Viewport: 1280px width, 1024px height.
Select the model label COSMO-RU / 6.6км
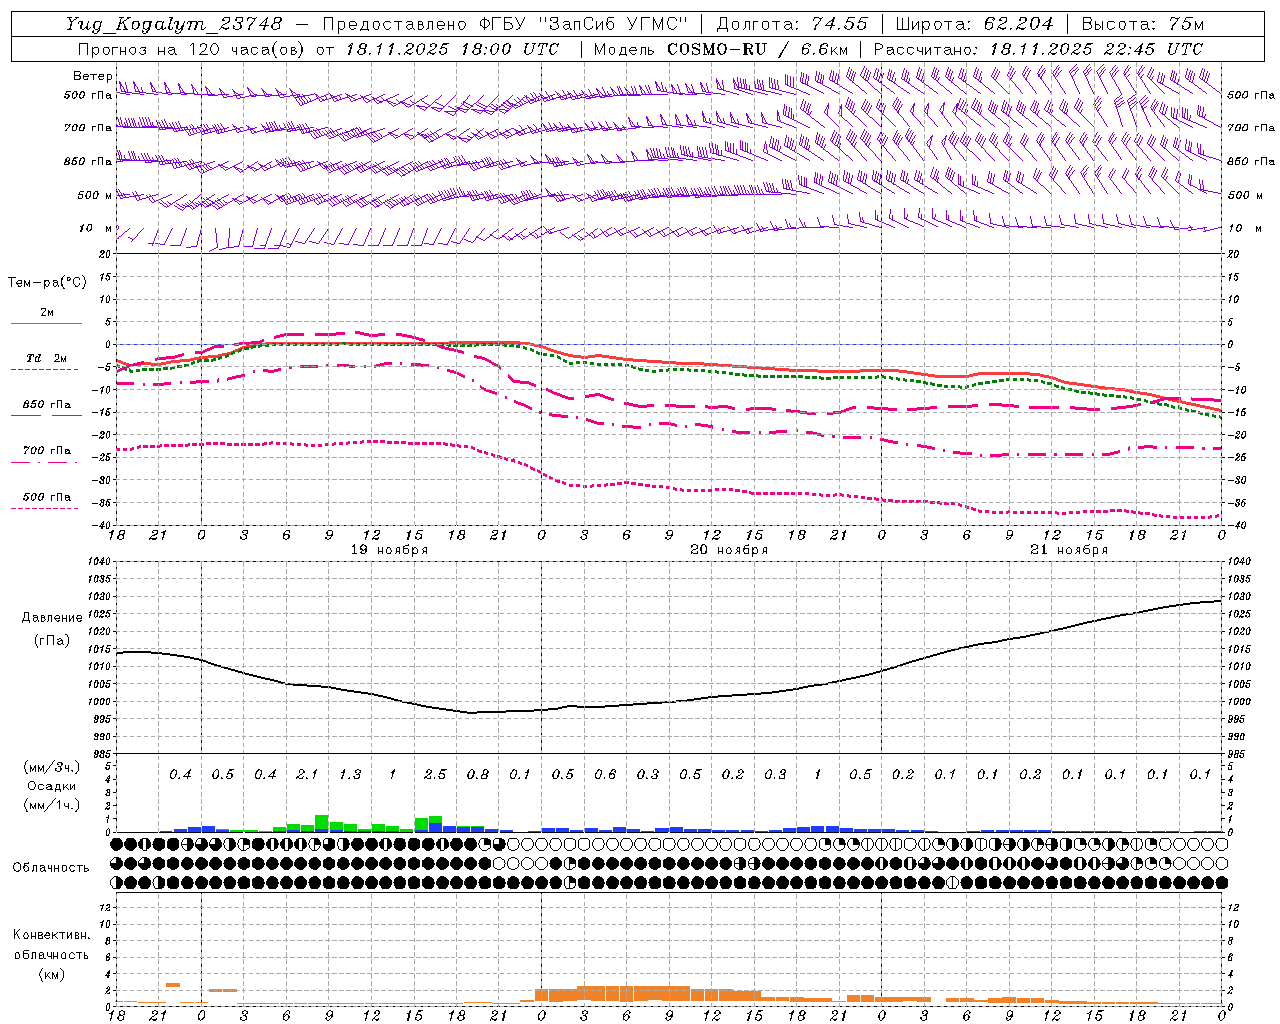pos(757,49)
